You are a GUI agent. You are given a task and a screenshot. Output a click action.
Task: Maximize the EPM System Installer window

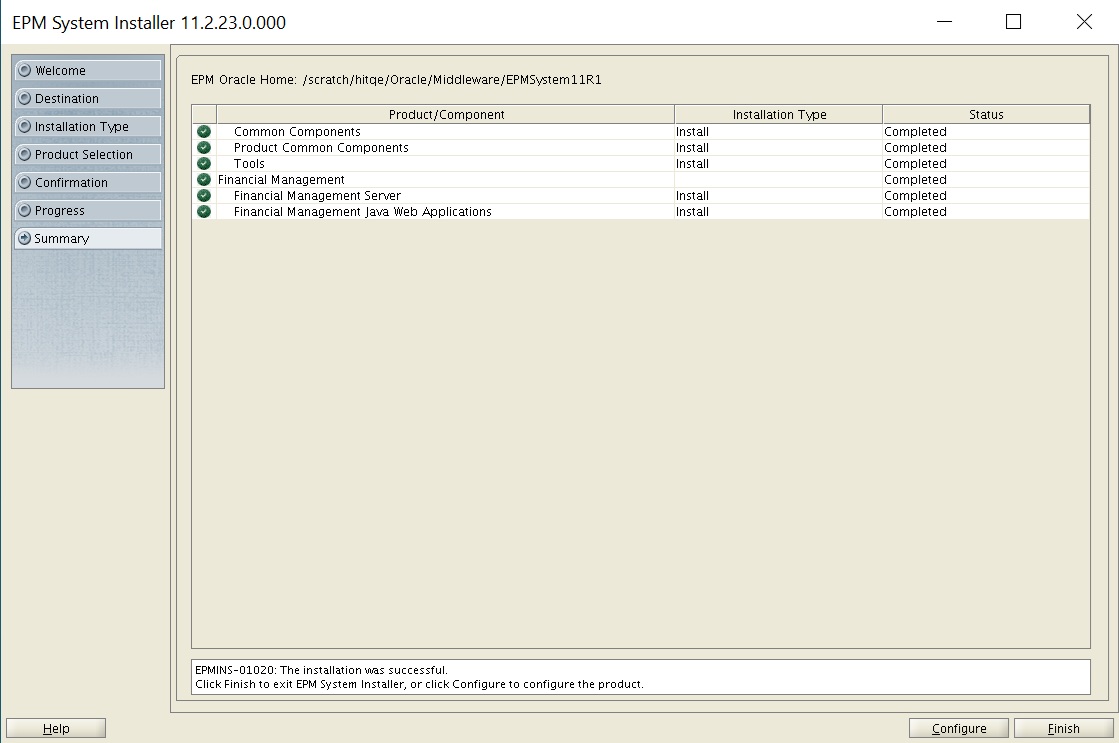[1013, 21]
